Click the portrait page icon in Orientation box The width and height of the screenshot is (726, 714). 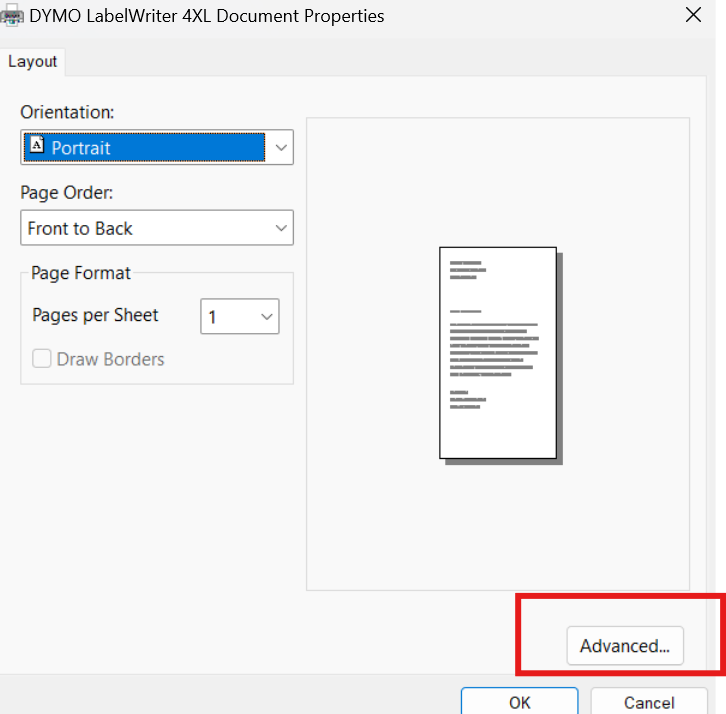point(37,145)
